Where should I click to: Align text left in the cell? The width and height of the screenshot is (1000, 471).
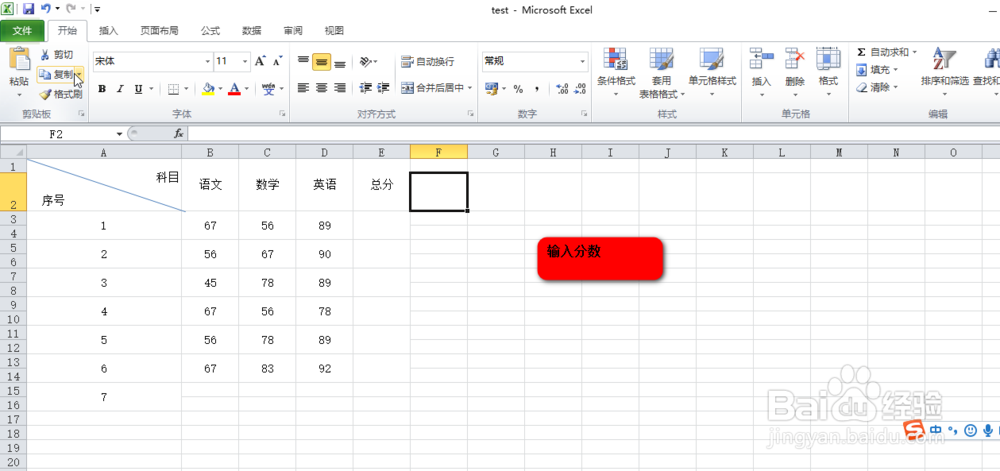point(303,88)
